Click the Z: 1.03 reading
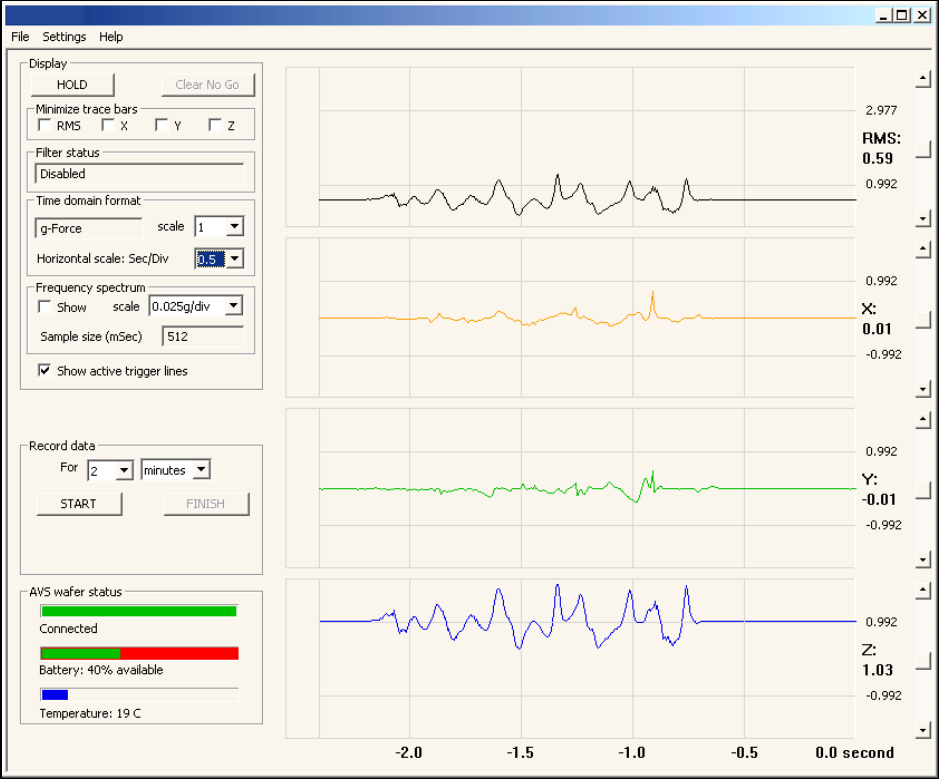This screenshot has width=939, height=779. 877,660
